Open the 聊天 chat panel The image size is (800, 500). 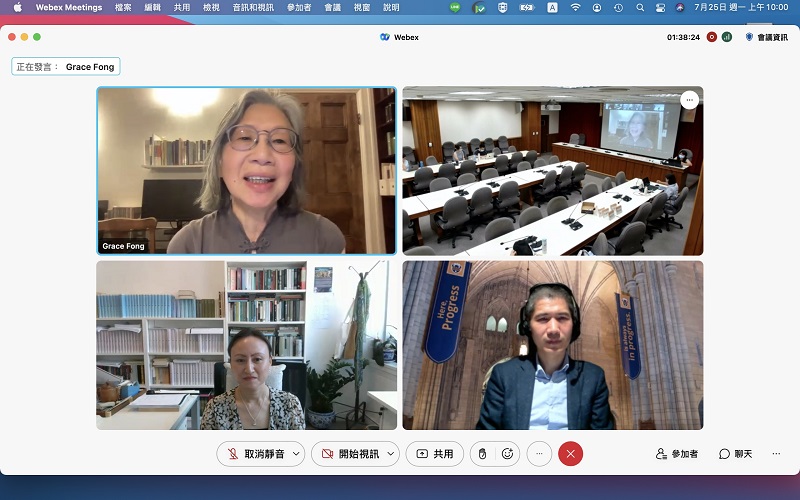(735, 453)
